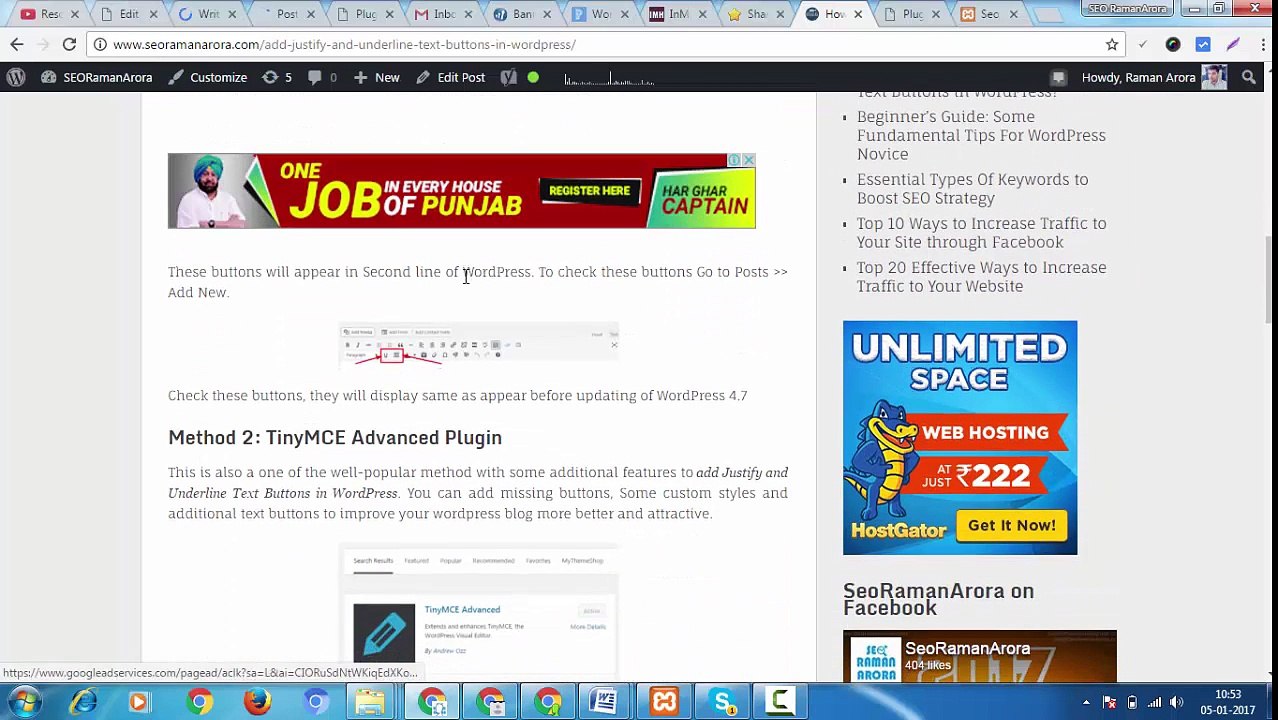
Task: Open the WordPress editor toolbar screenshot thumbnail
Action: pos(478,344)
